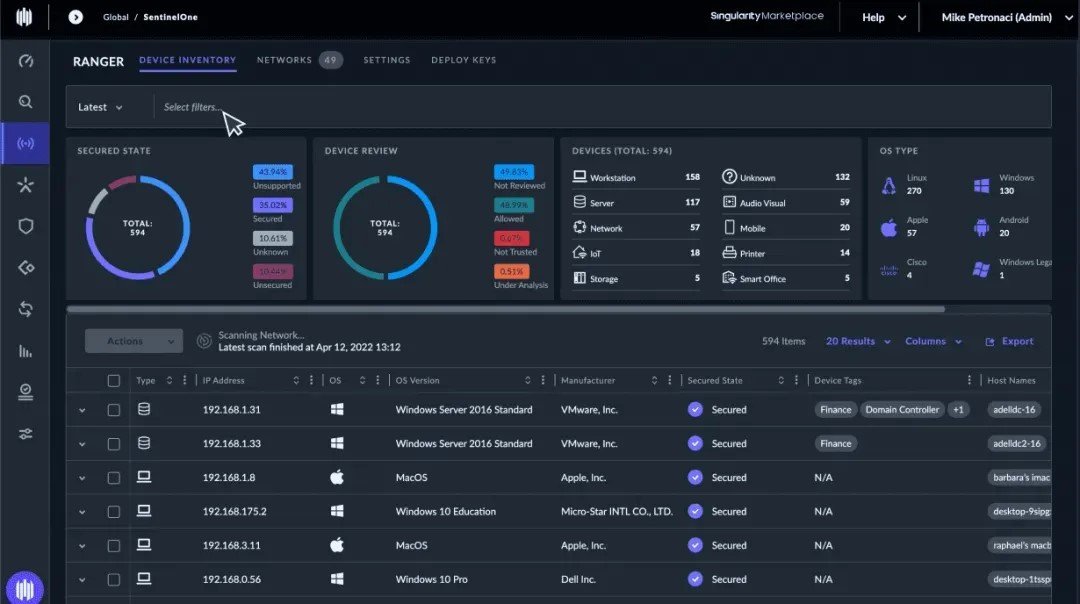Toggle the select-all checkbox in table header

(114, 380)
